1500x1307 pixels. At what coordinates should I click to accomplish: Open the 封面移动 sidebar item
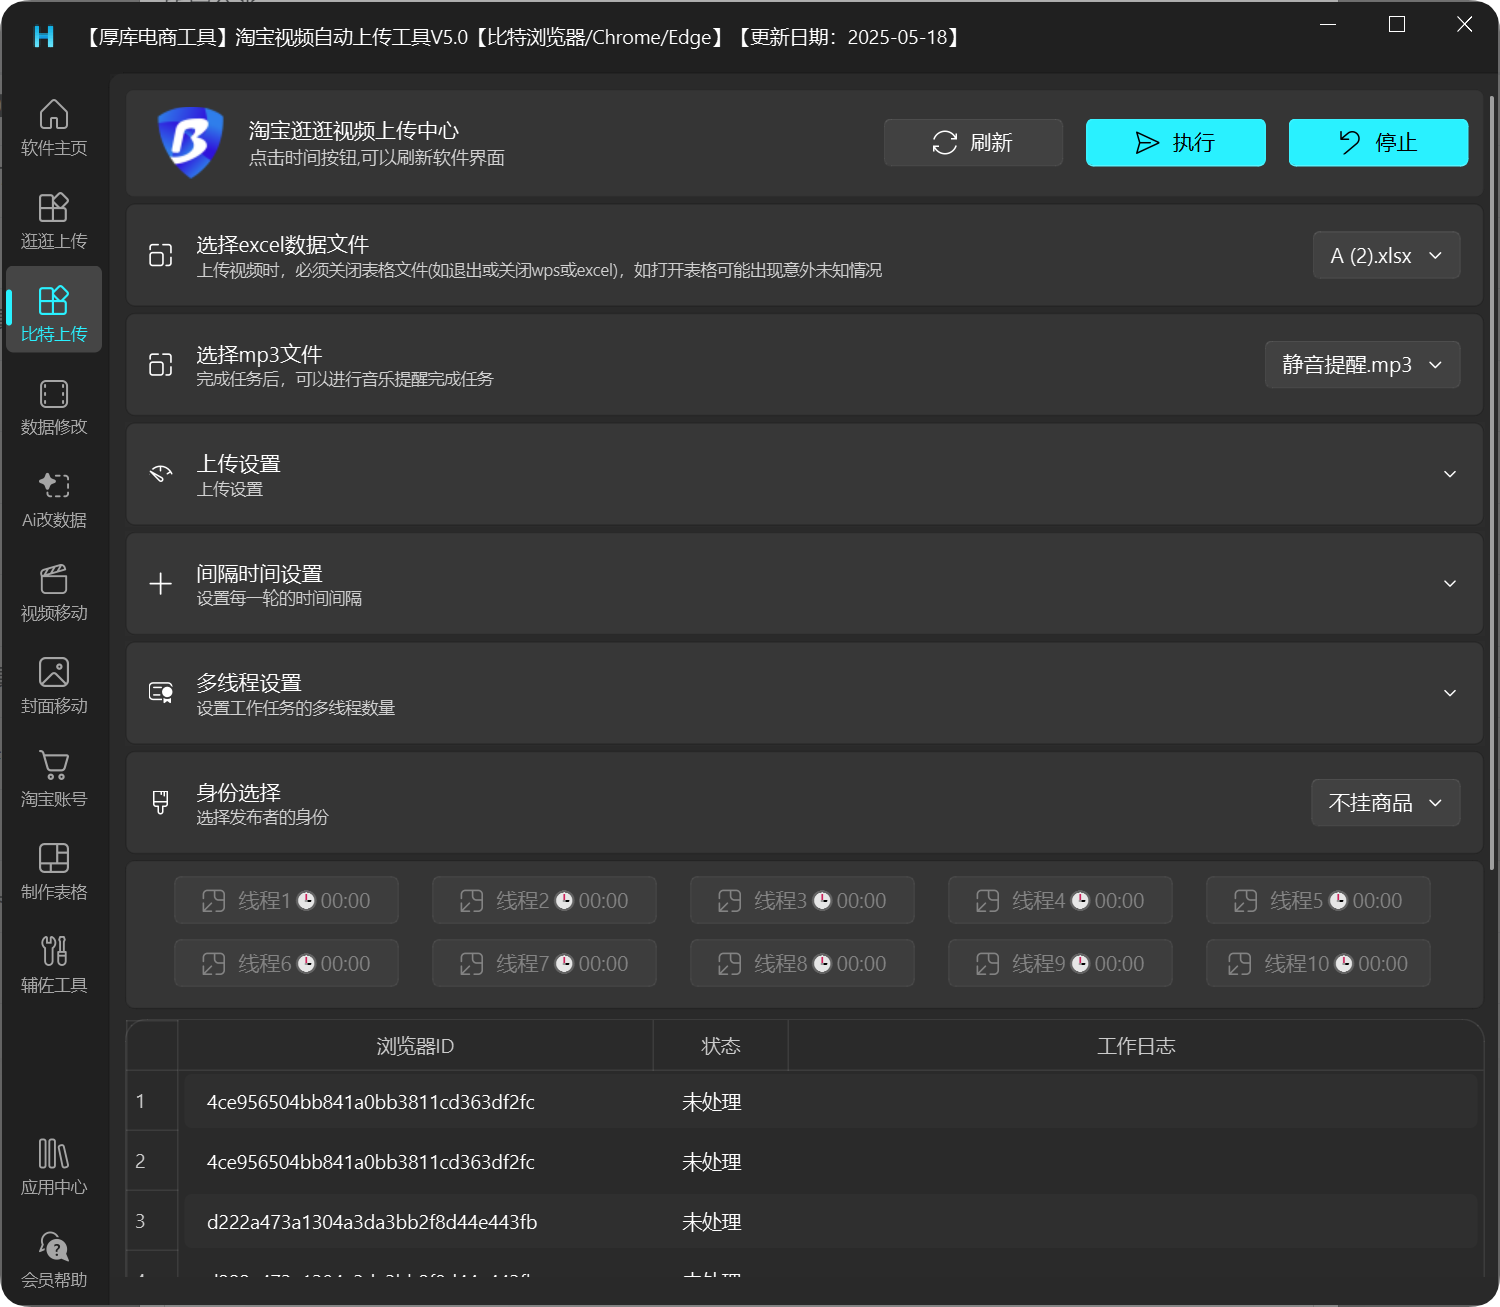click(x=54, y=686)
